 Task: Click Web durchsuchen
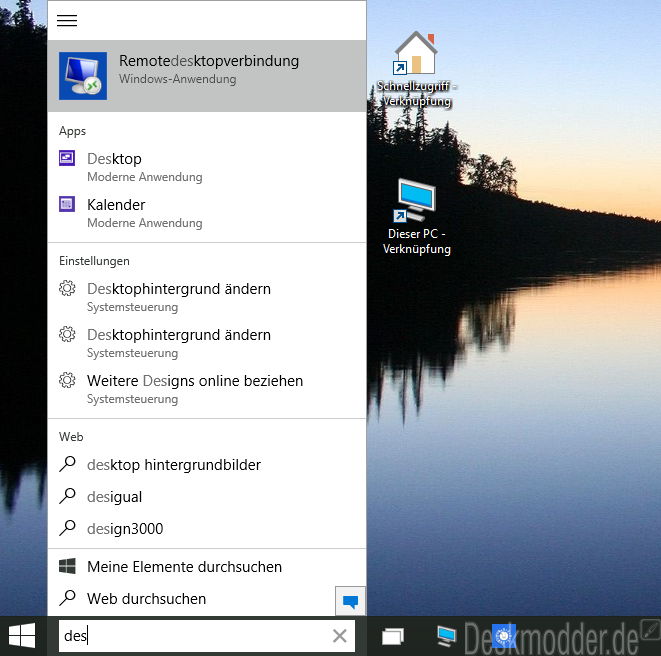coord(191,599)
